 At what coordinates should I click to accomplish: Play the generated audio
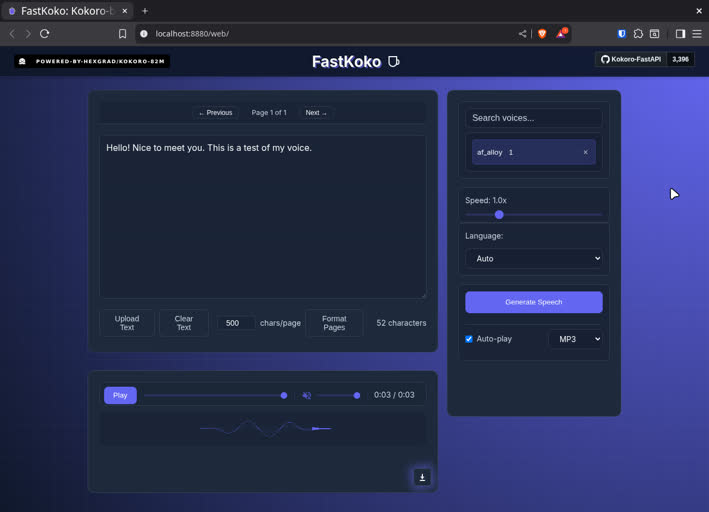click(x=120, y=395)
